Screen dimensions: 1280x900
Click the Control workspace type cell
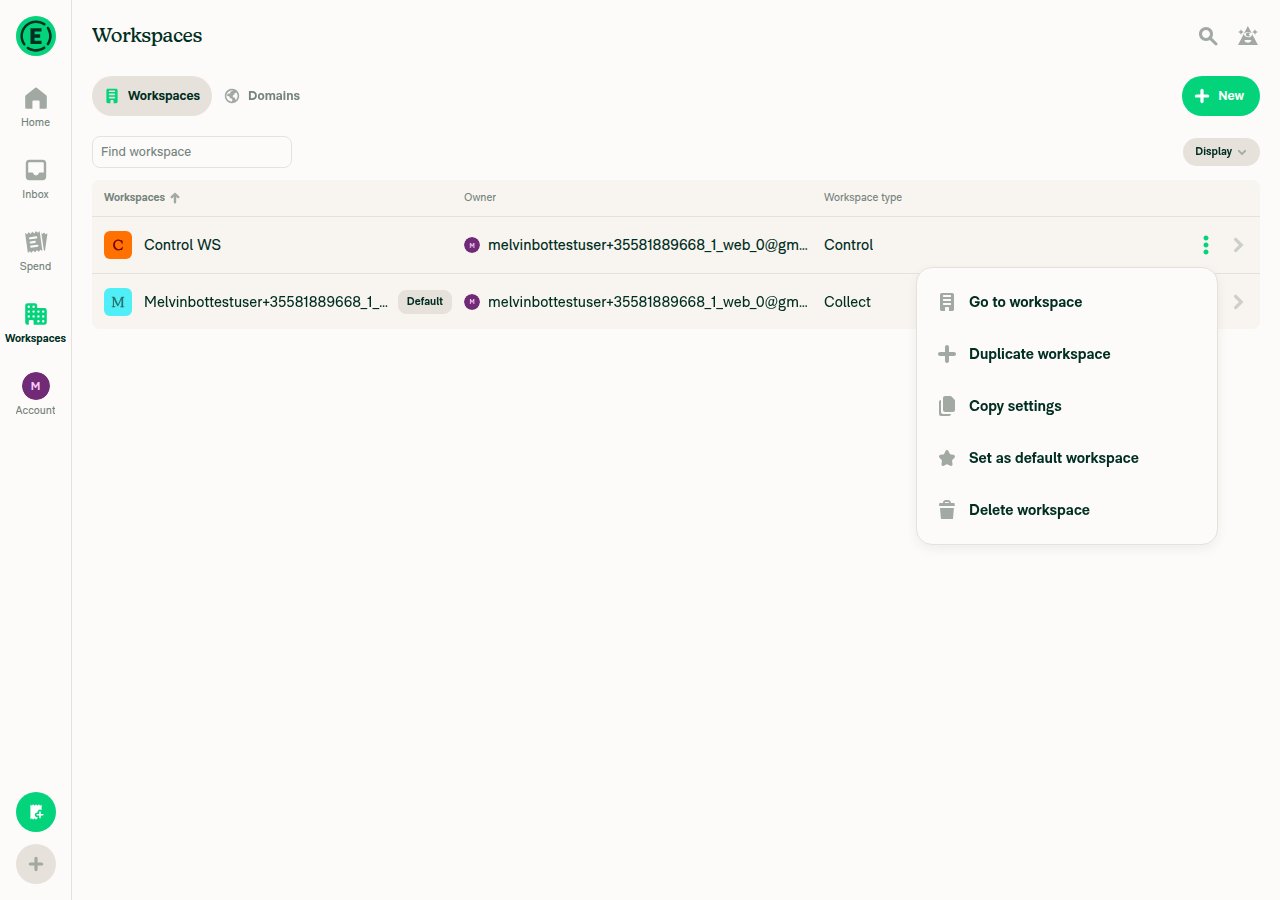849,245
